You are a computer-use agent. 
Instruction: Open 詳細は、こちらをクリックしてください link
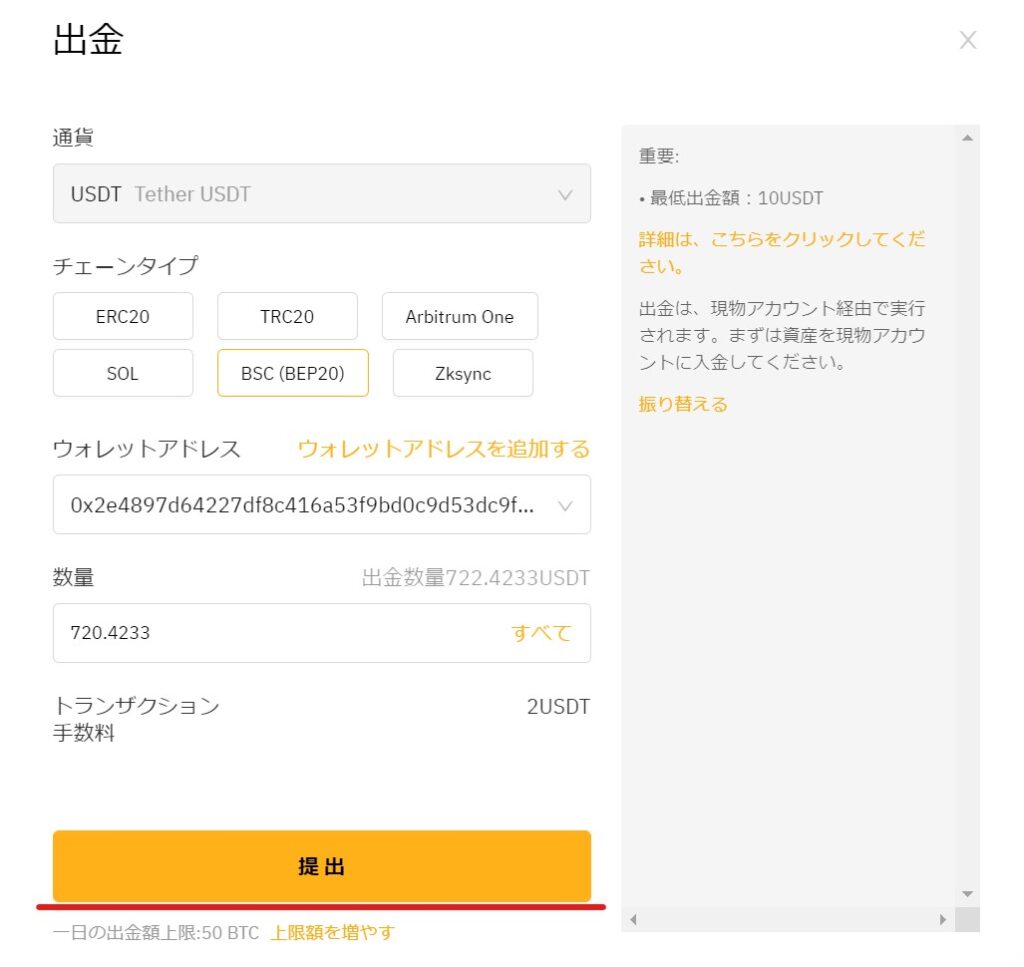coord(782,252)
